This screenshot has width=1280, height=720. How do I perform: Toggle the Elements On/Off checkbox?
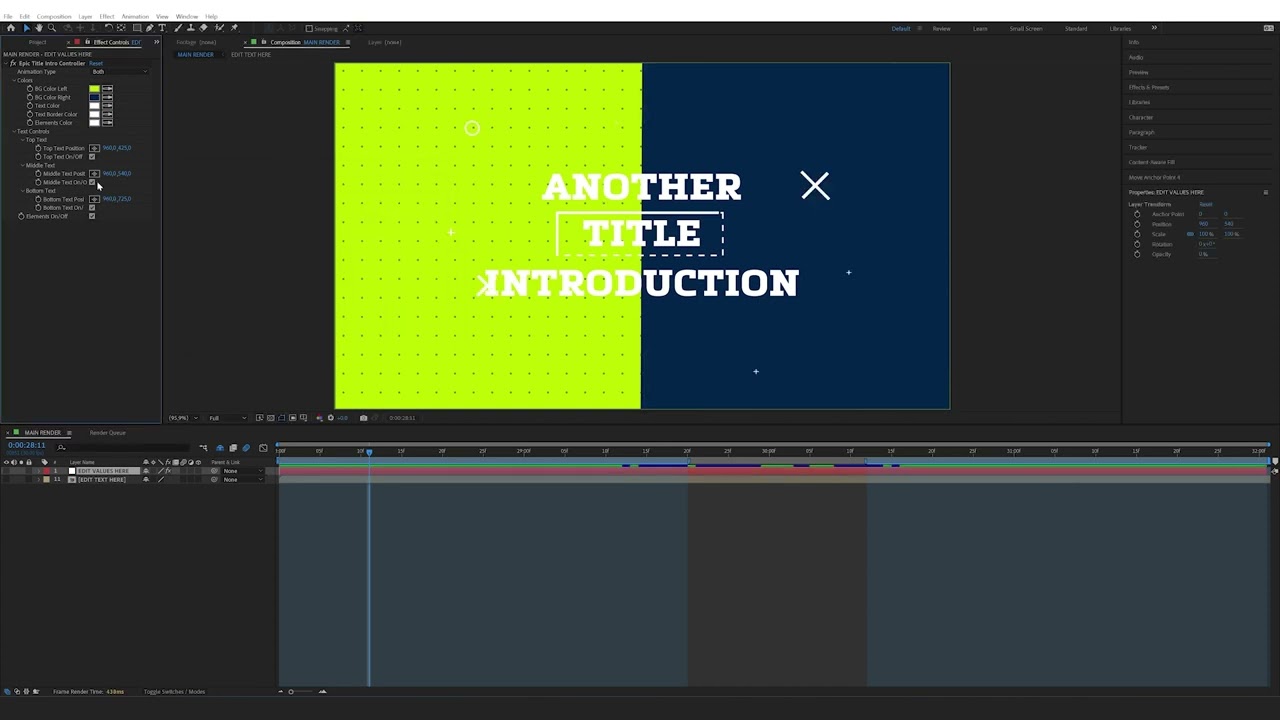click(x=92, y=216)
